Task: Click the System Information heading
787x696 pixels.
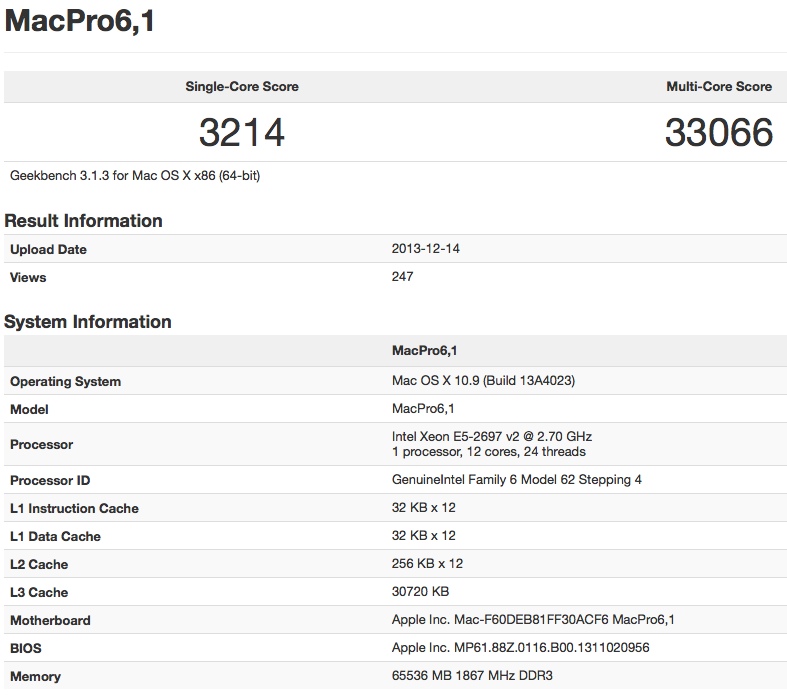Action: click(88, 322)
